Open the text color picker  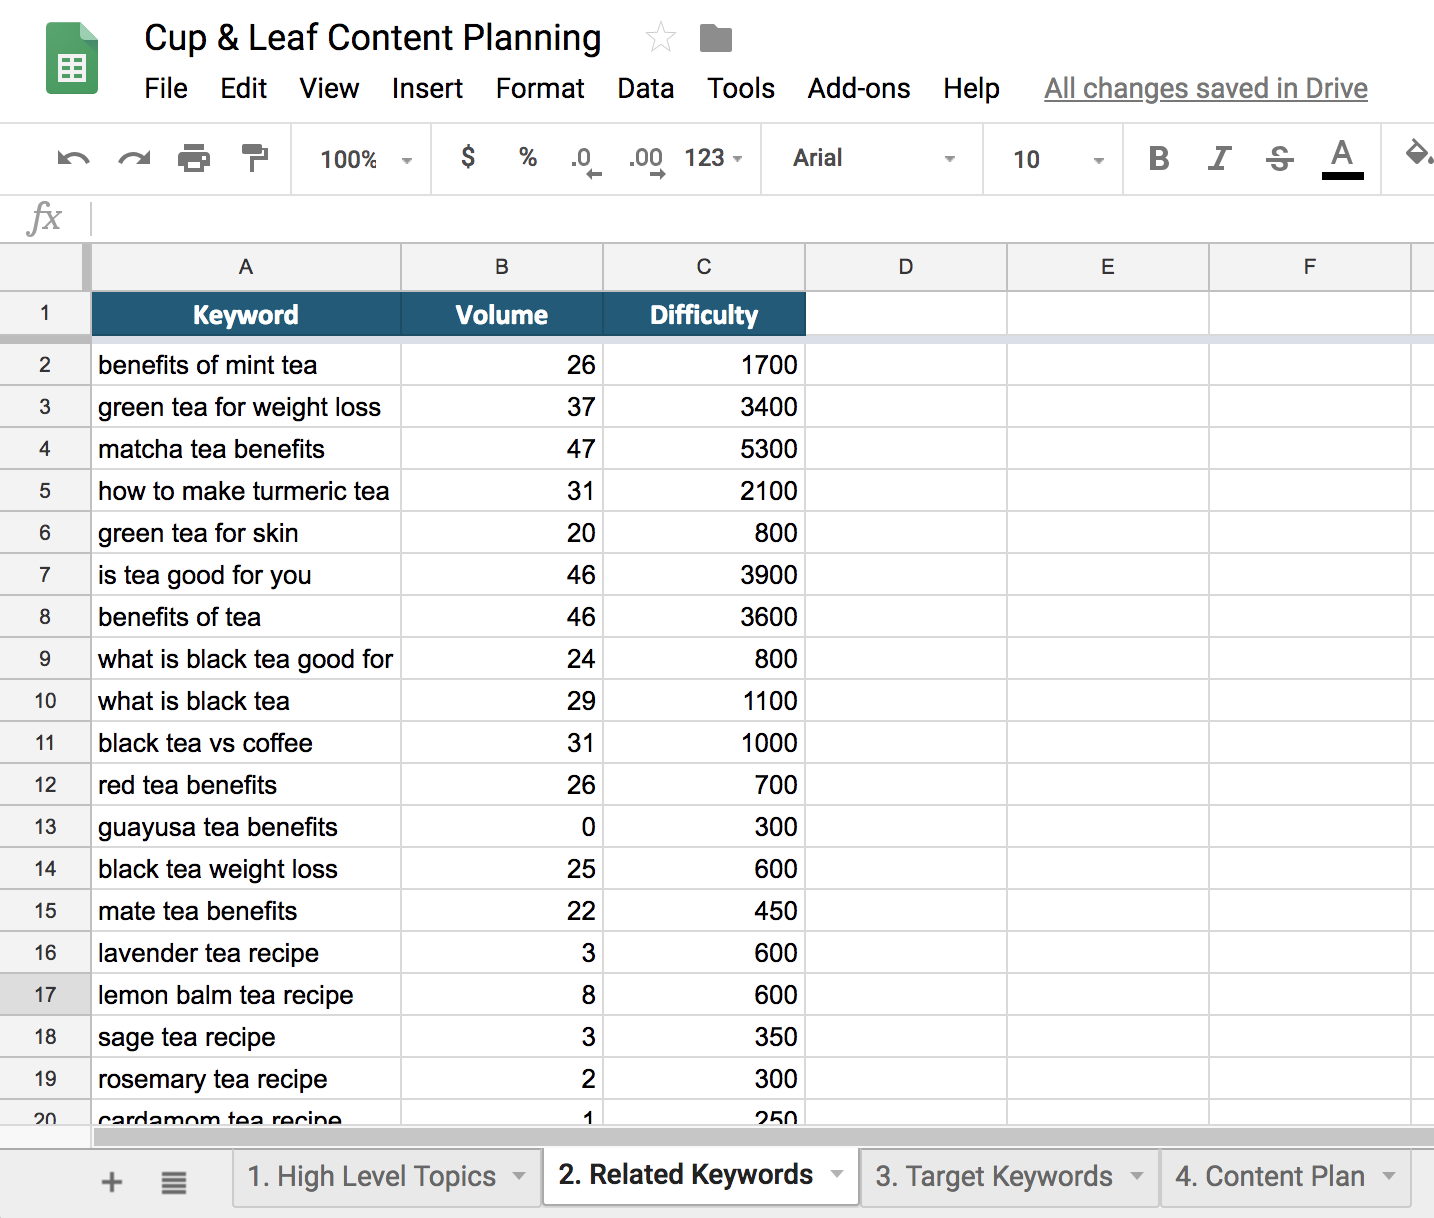click(1342, 159)
